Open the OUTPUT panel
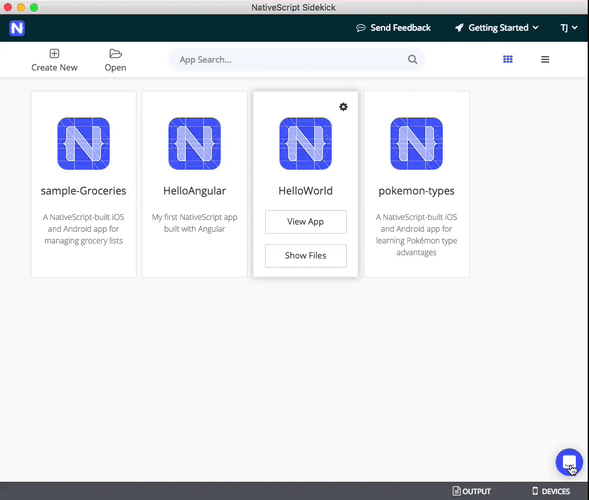This screenshot has height=500, width=589. point(472,491)
